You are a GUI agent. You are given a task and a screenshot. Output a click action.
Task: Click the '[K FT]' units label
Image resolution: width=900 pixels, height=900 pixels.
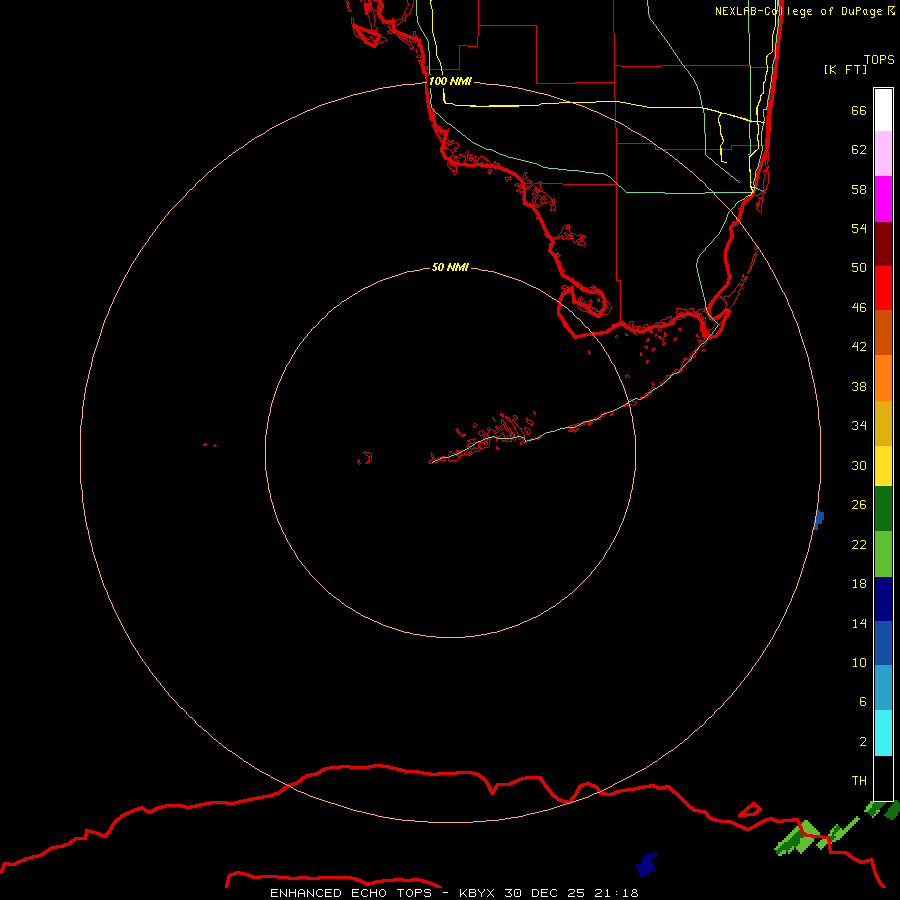point(845,69)
